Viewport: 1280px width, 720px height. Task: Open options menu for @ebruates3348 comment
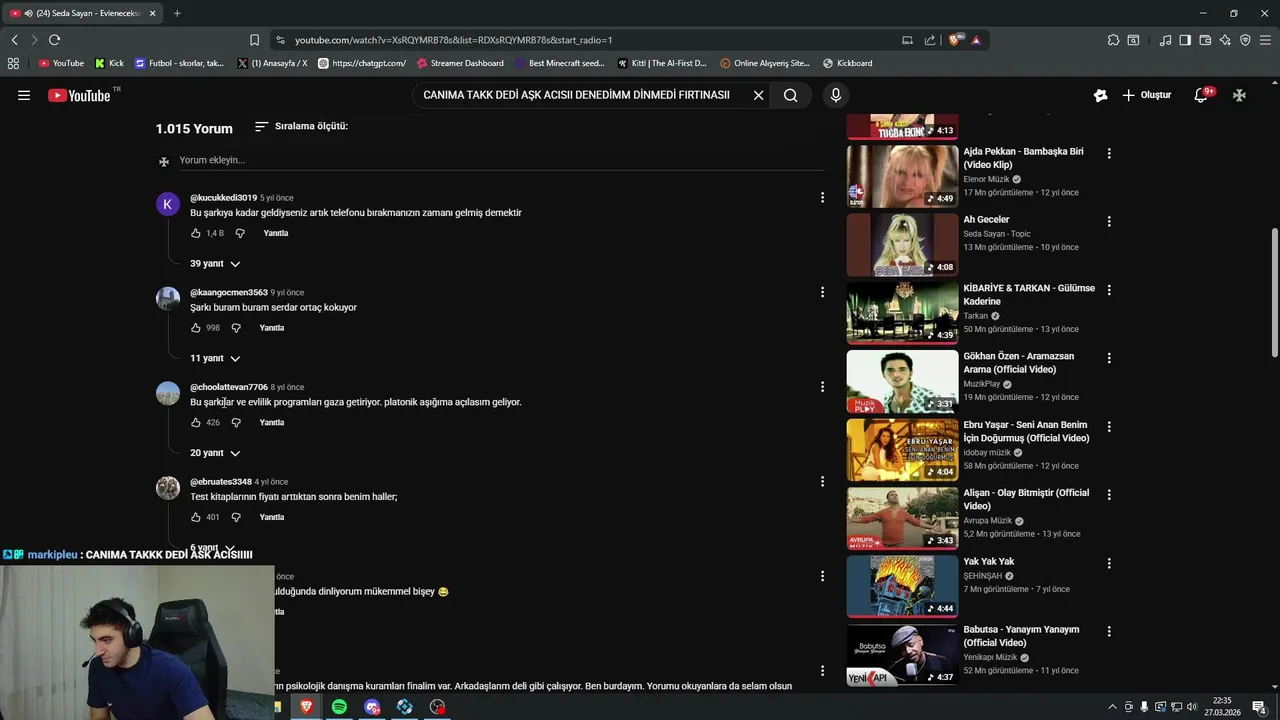tap(822, 481)
